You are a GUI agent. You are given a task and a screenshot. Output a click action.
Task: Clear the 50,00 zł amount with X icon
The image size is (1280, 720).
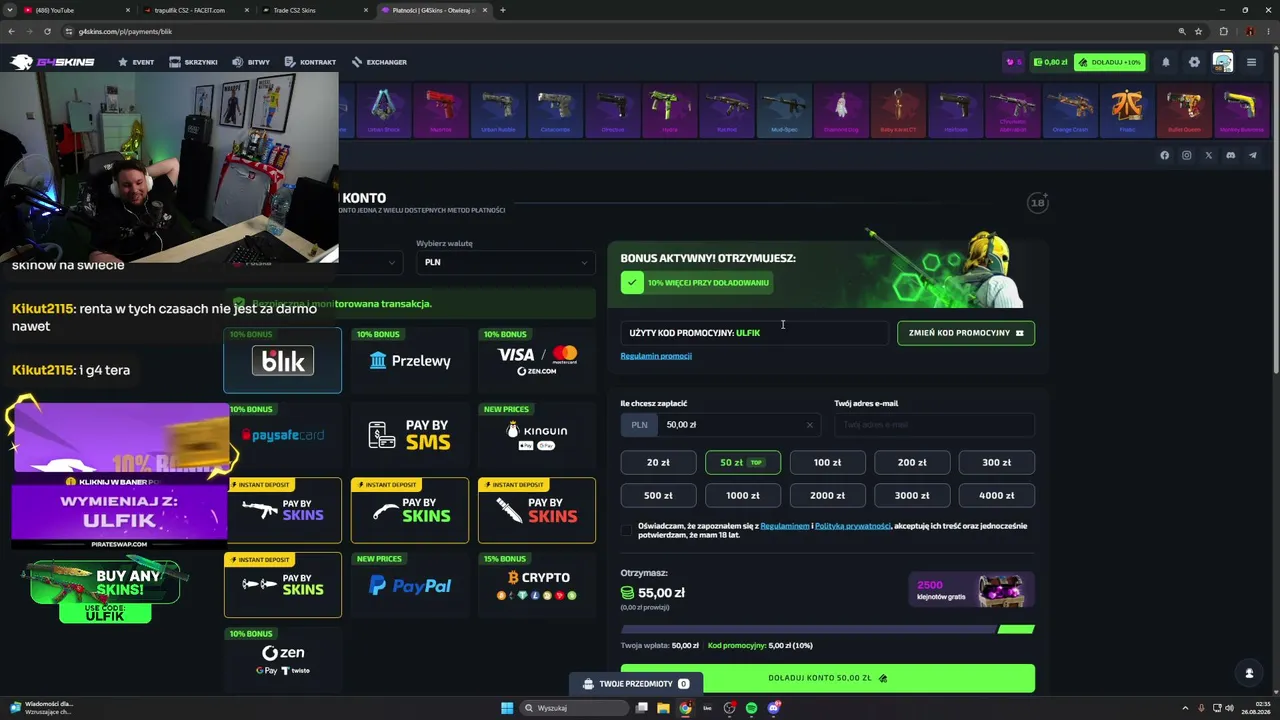pos(809,425)
